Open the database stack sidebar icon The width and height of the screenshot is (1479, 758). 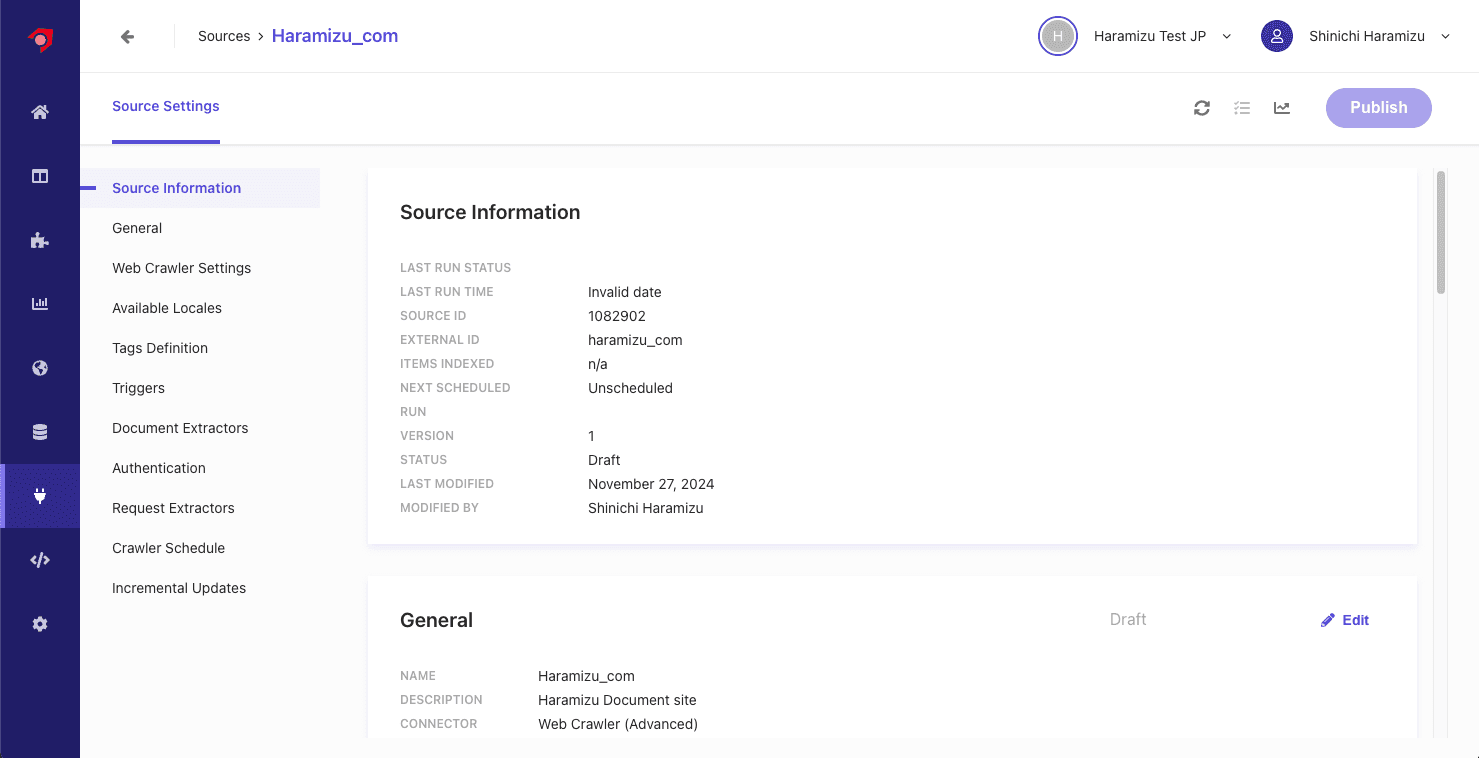(40, 432)
